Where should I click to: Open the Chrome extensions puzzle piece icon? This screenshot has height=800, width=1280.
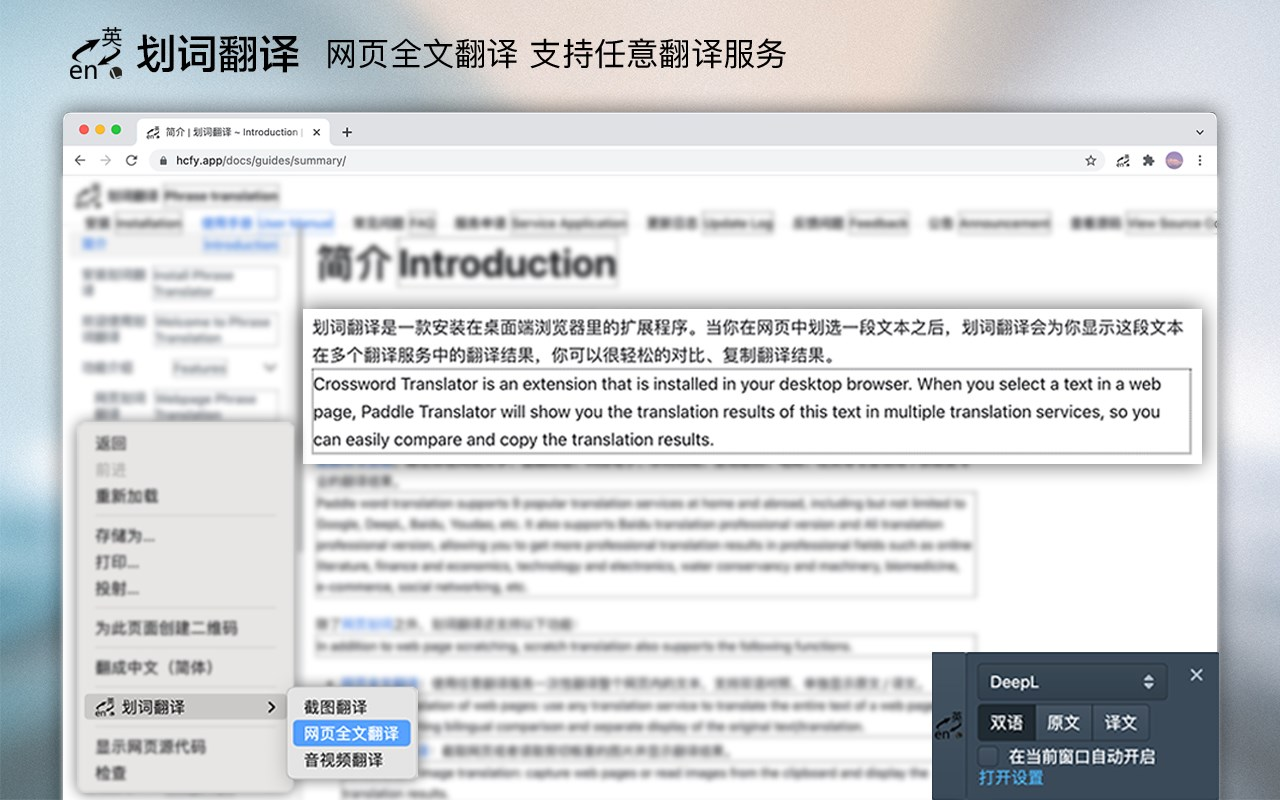[x=1150, y=160]
